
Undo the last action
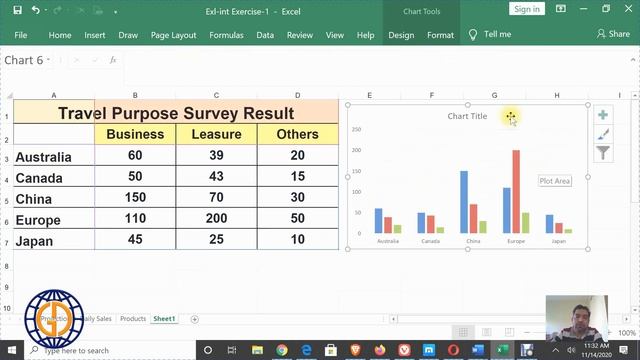36,11
